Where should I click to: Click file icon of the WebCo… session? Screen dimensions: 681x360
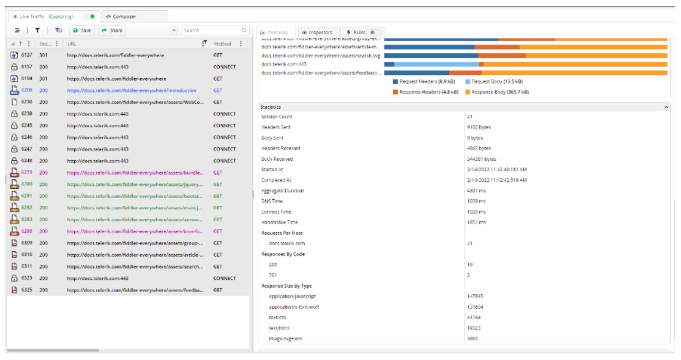click(14, 102)
